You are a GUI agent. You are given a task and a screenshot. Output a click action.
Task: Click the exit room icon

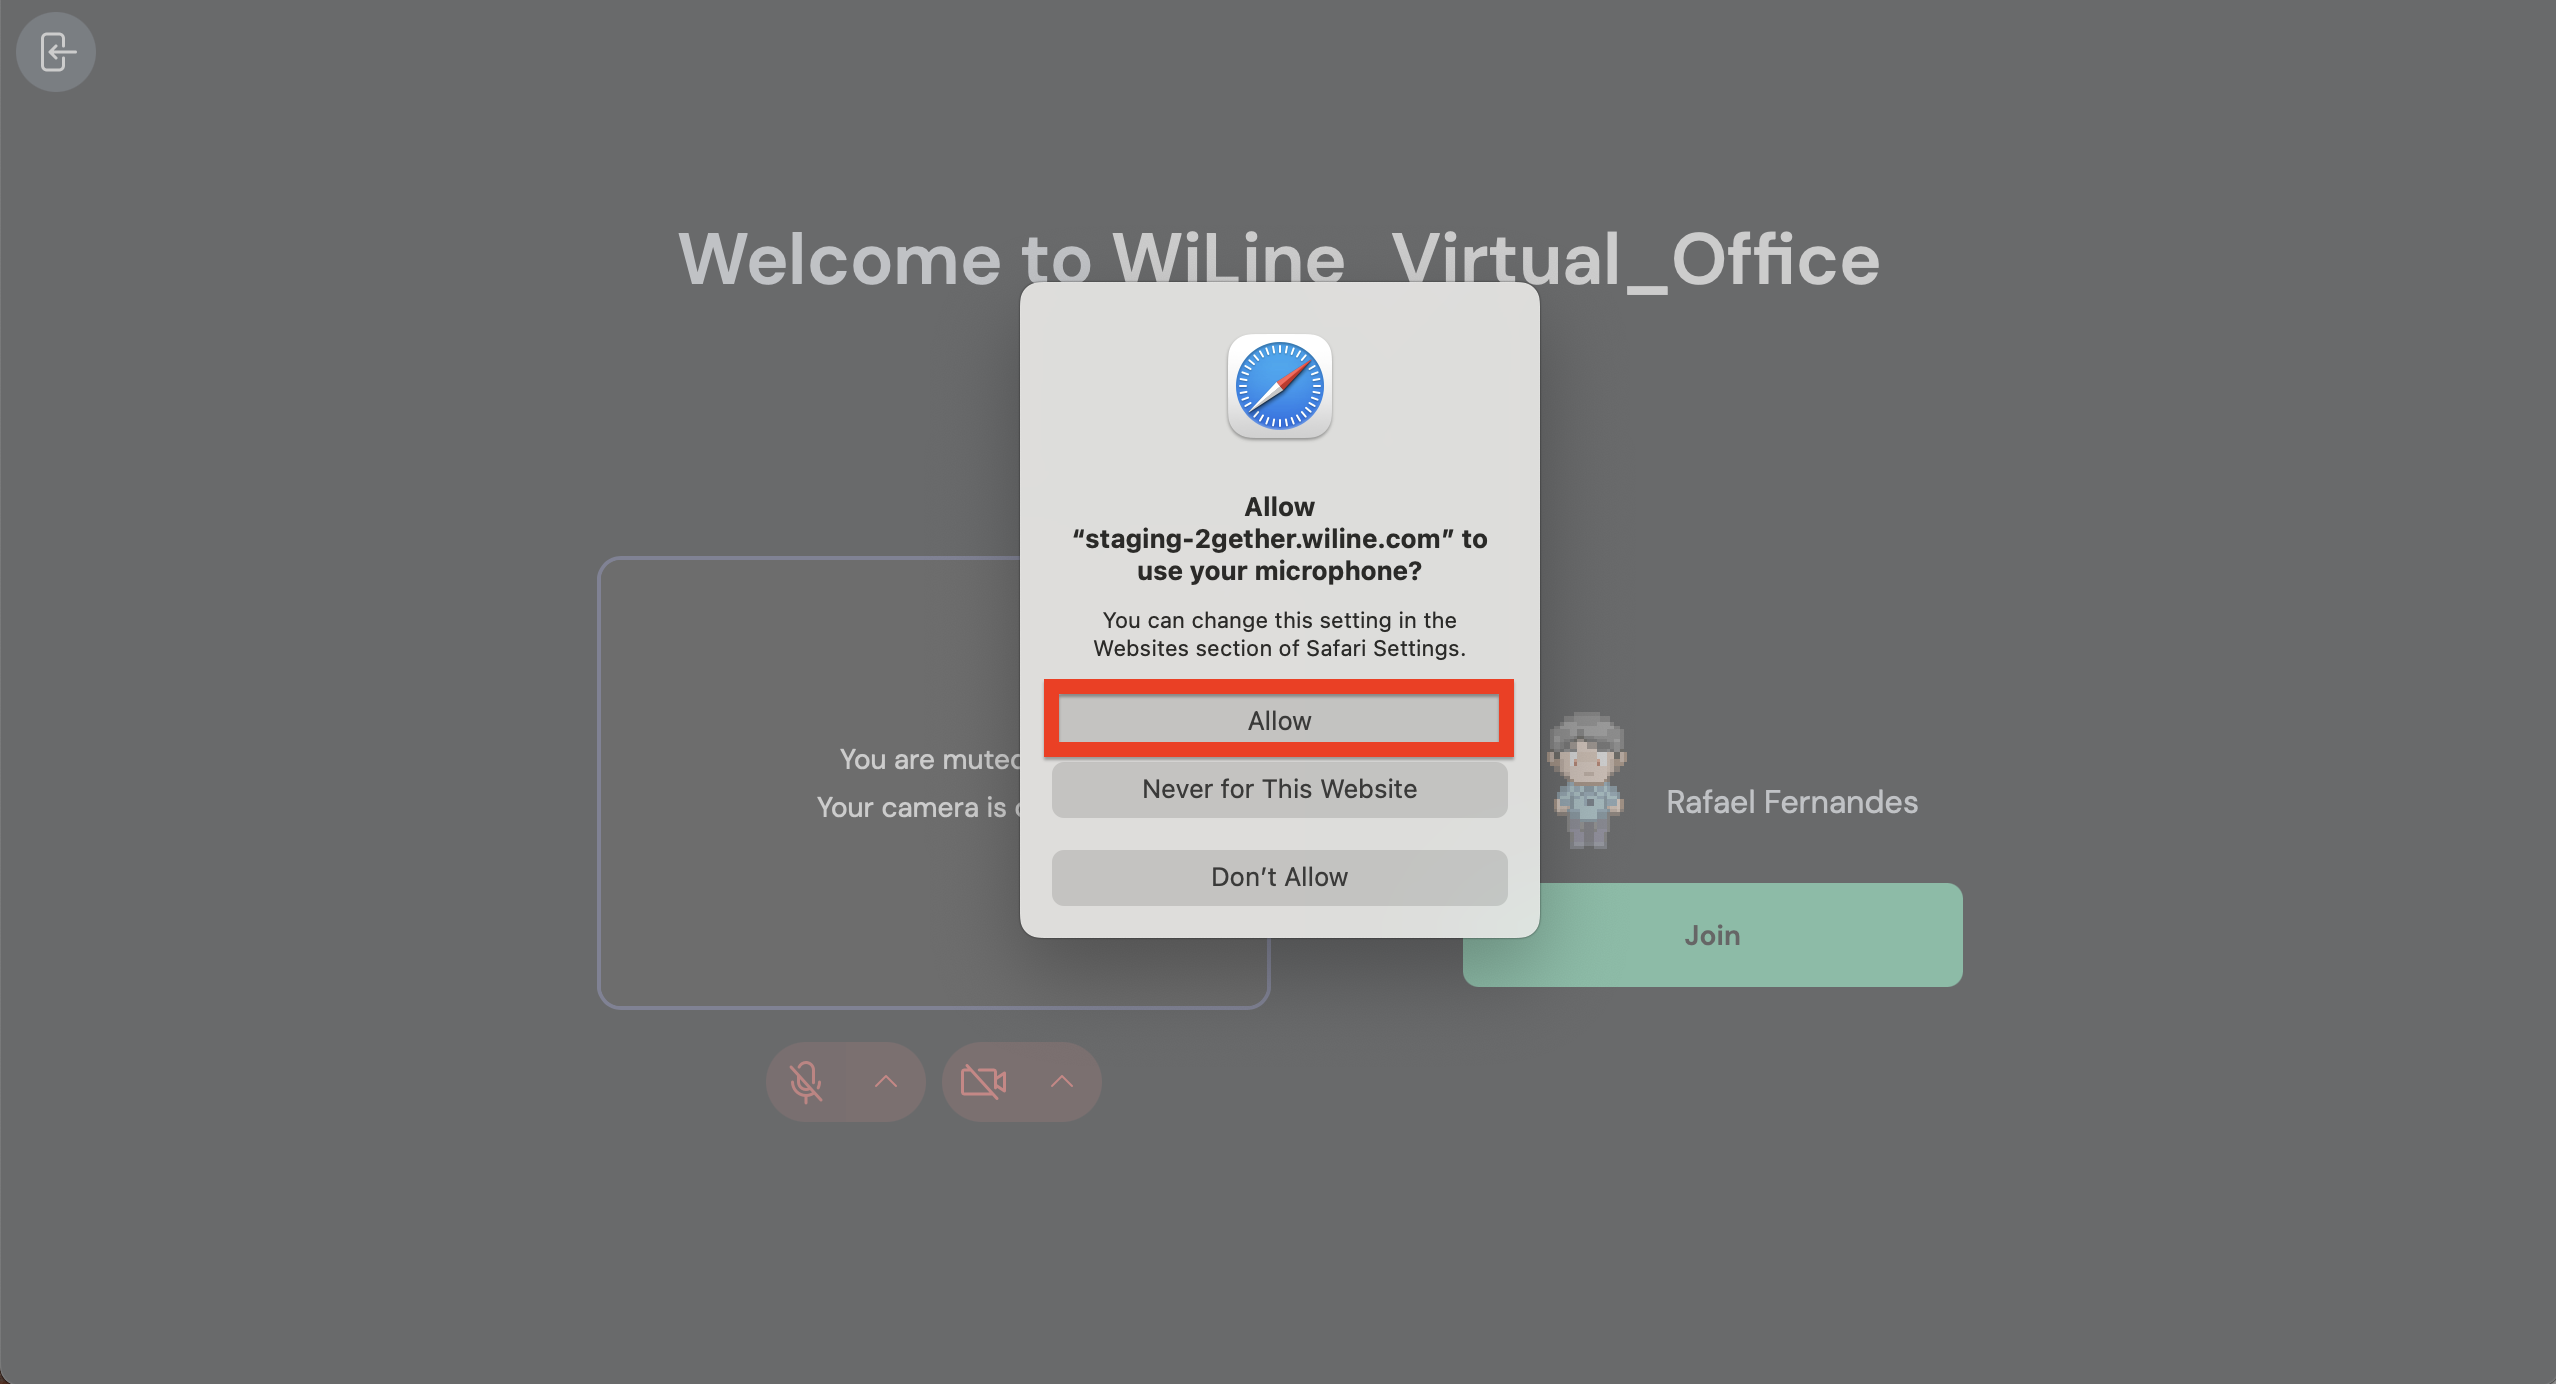point(56,52)
